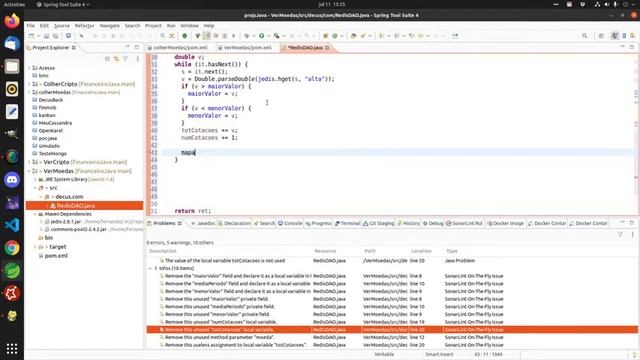Expand the ColherCripto project
This screenshot has width=640, height=360.
pyautogui.click(x=29, y=84)
